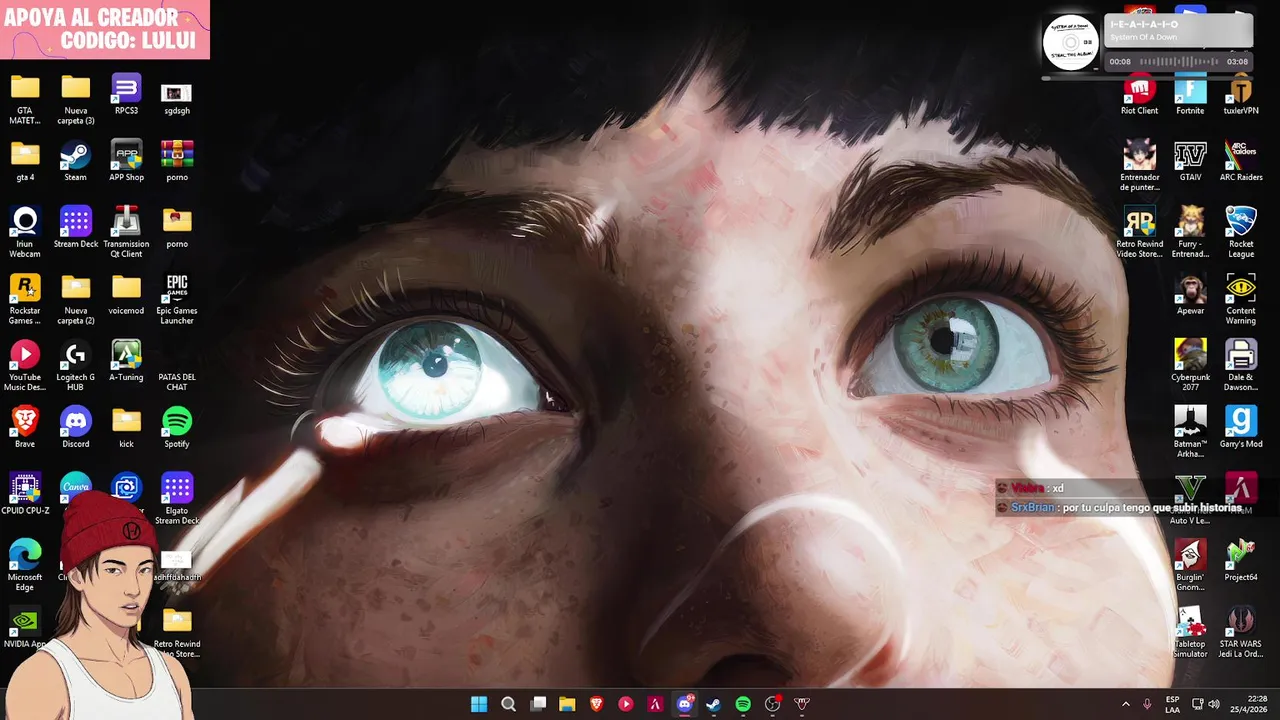The height and width of the screenshot is (720, 1280).
Task: Click the Steal This Album cover art
Action: (1070, 43)
